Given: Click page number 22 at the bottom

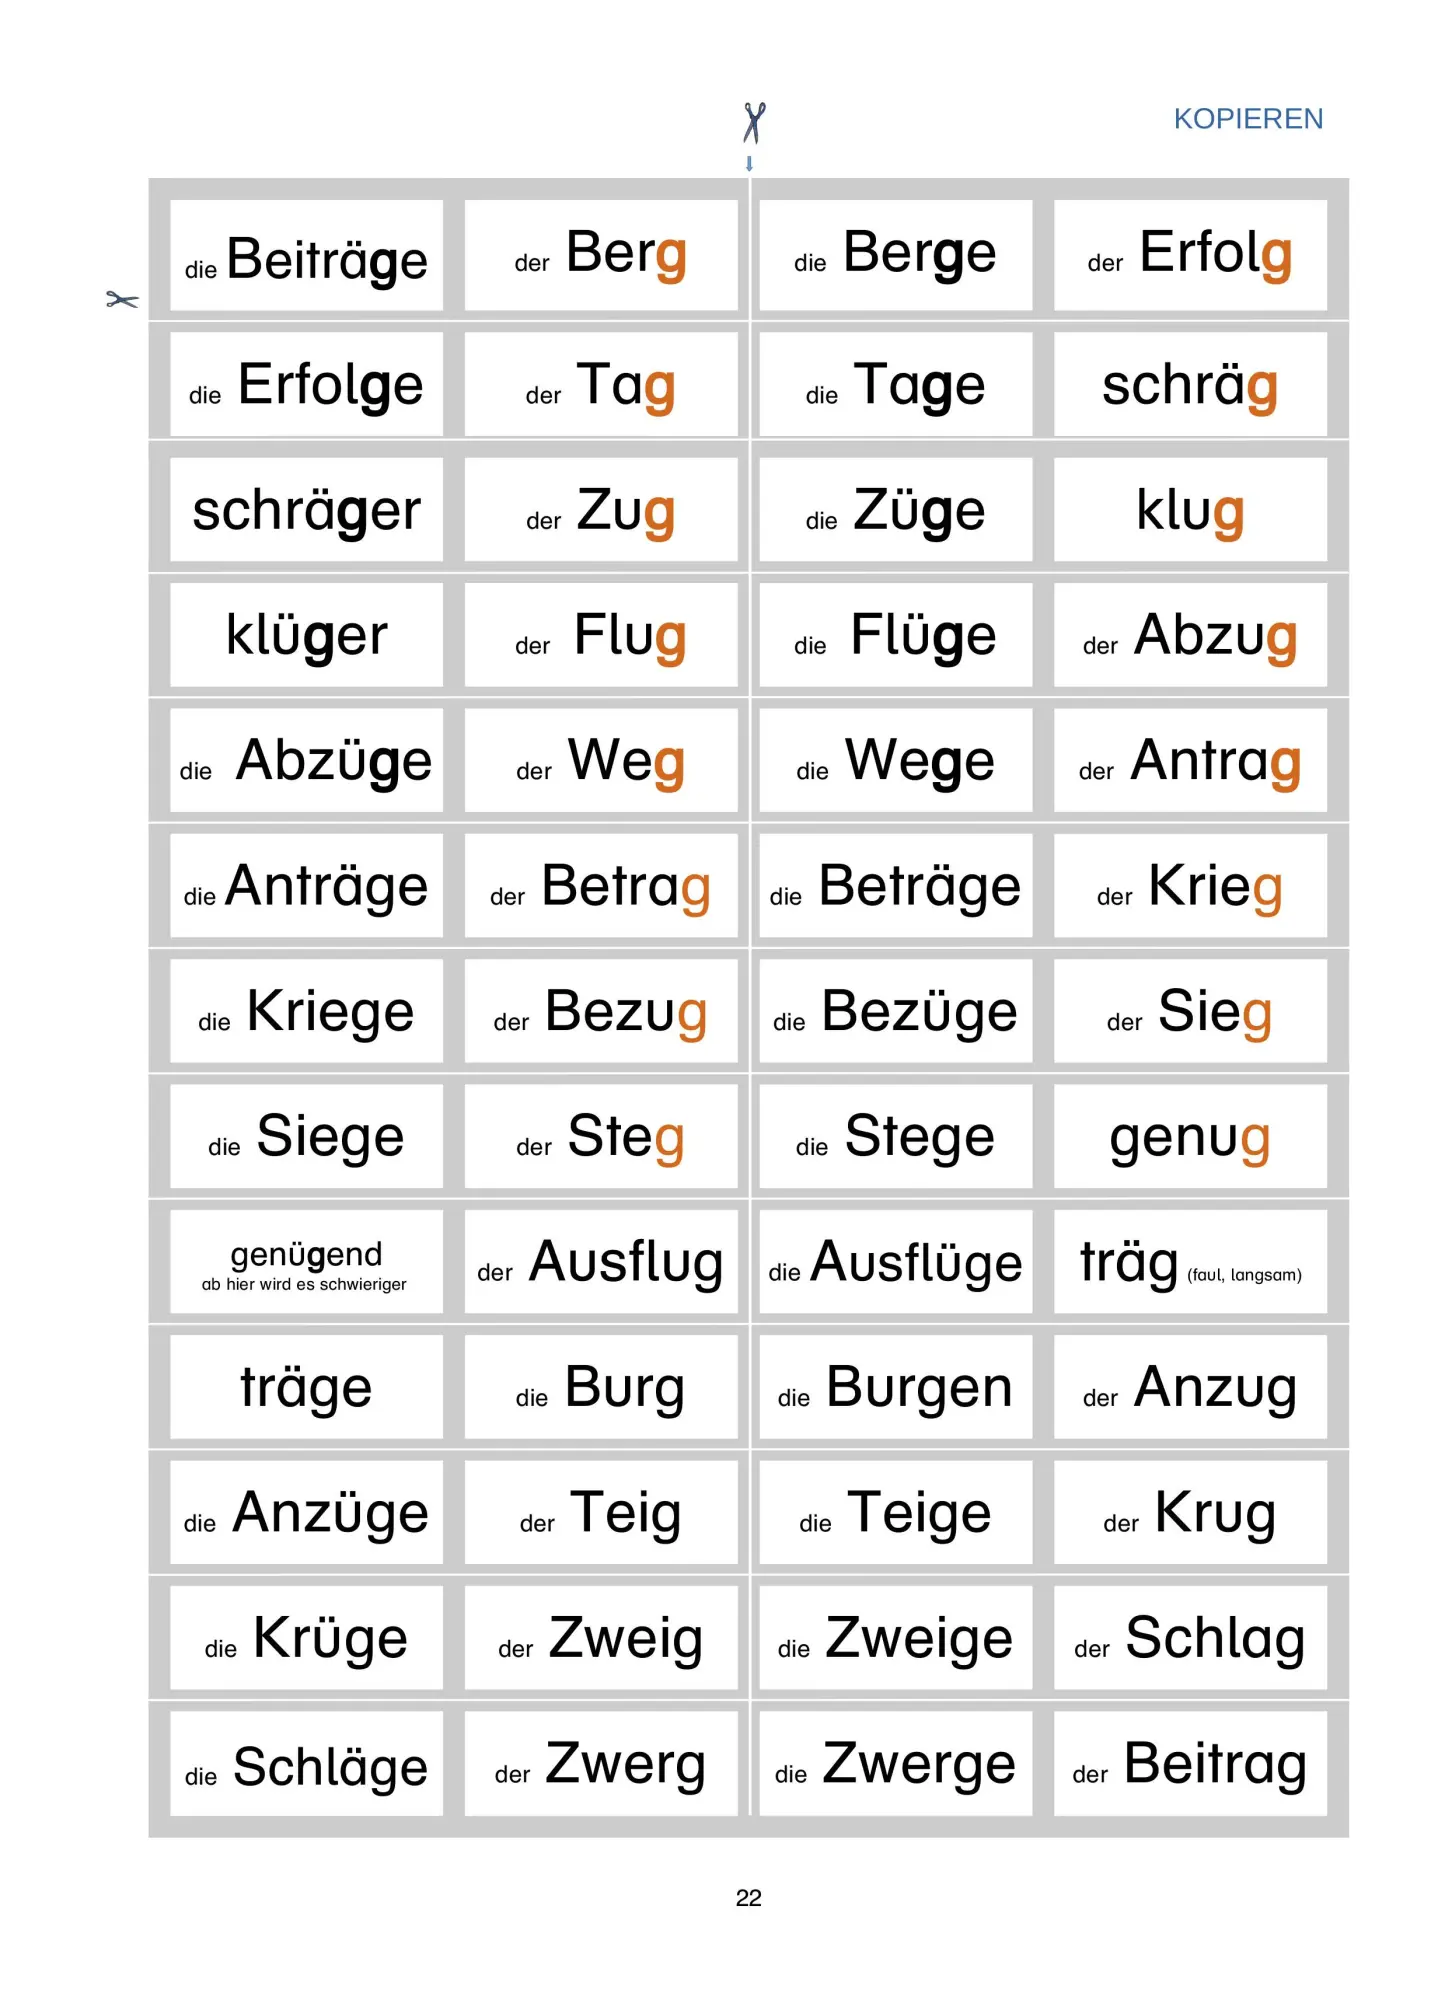Looking at the screenshot, I should pyautogui.click(x=748, y=1898).
